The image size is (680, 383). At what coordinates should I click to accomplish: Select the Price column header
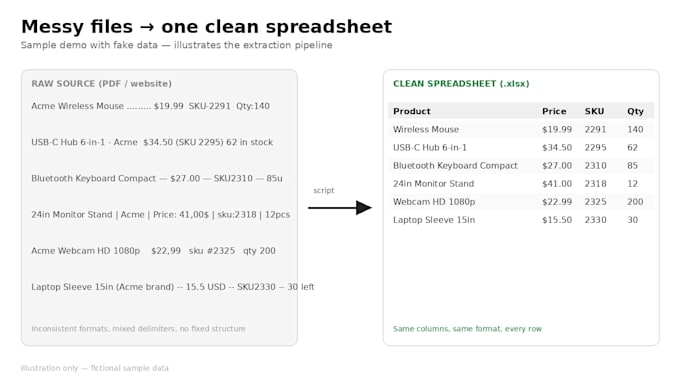click(x=554, y=111)
